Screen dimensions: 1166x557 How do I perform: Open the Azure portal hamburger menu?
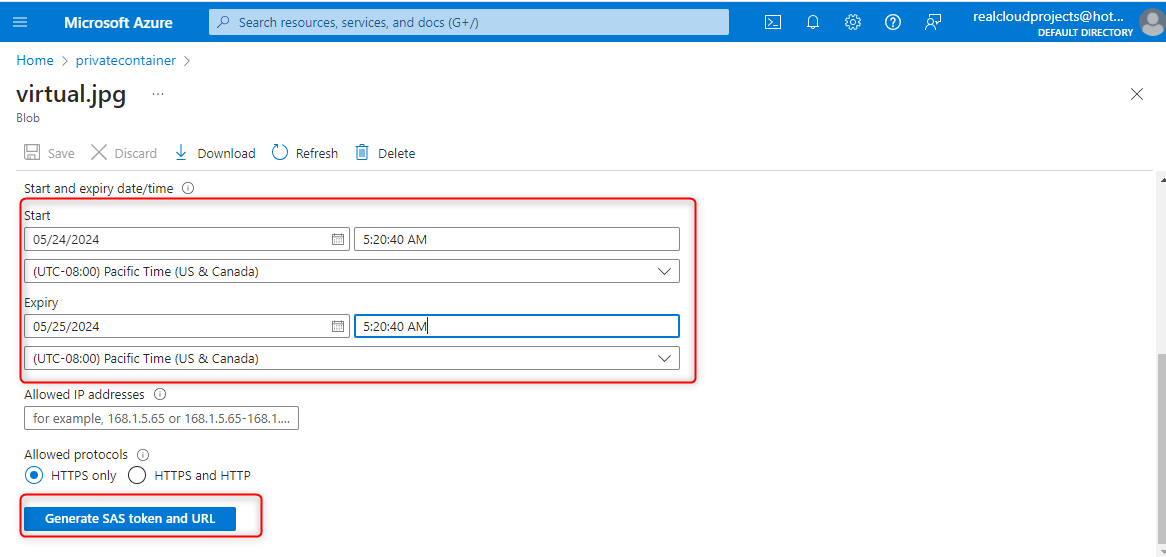(x=21, y=22)
